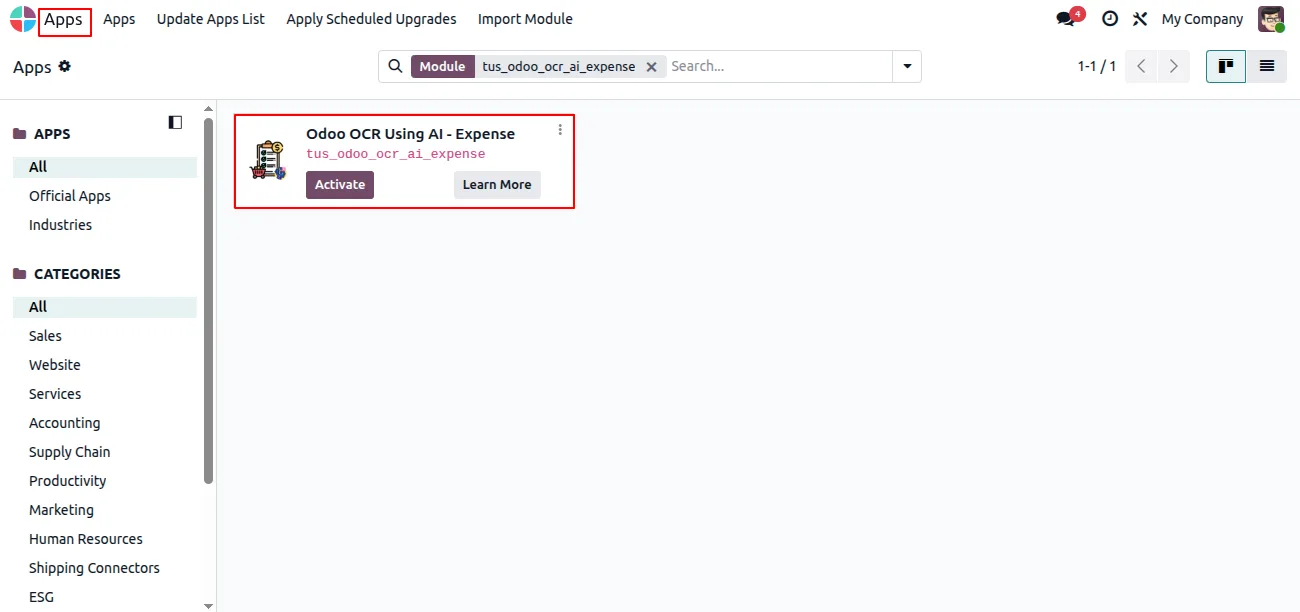
Task: Click the sidebar scroll down arrow
Action: pos(208,605)
